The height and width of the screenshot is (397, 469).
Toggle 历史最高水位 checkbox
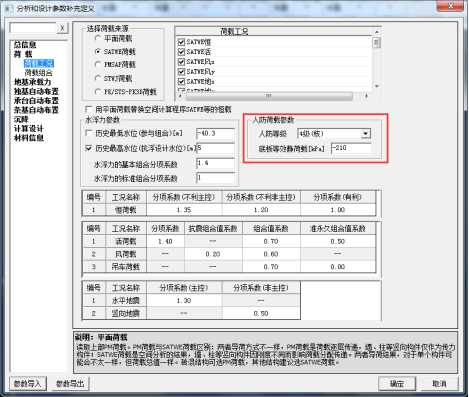coord(89,148)
